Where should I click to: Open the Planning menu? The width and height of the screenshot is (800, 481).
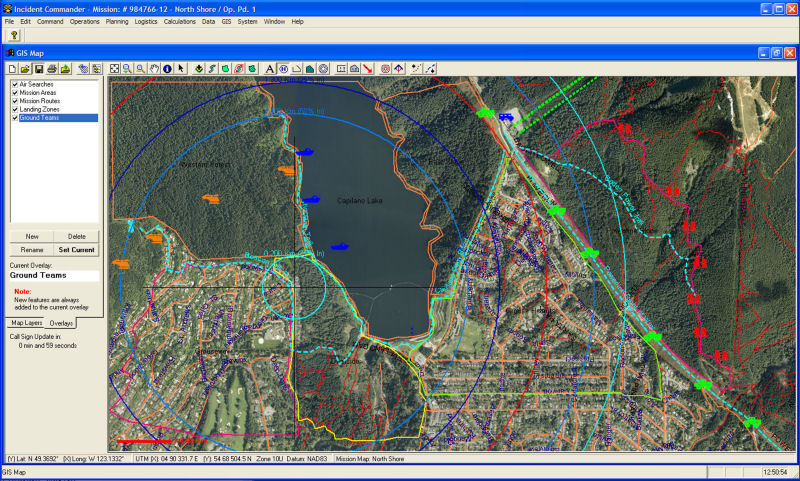click(x=117, y=21)
